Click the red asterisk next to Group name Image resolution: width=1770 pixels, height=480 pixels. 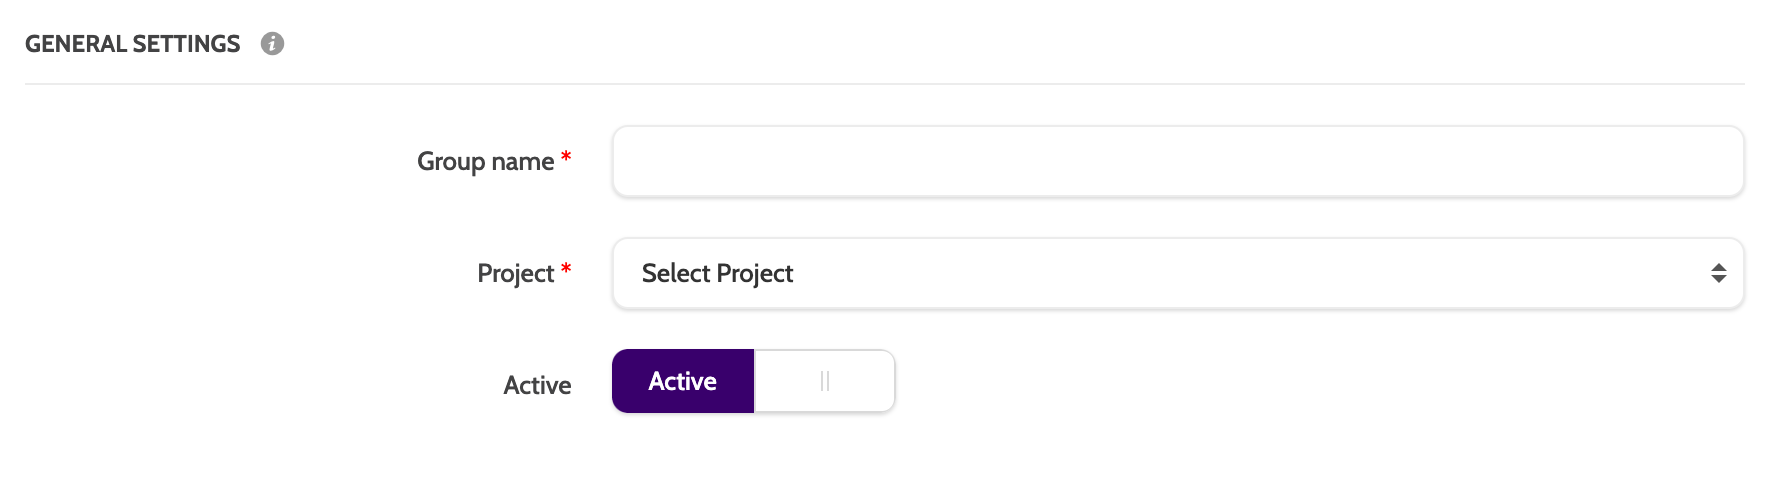pyautogui.click(x=566, y=158)
